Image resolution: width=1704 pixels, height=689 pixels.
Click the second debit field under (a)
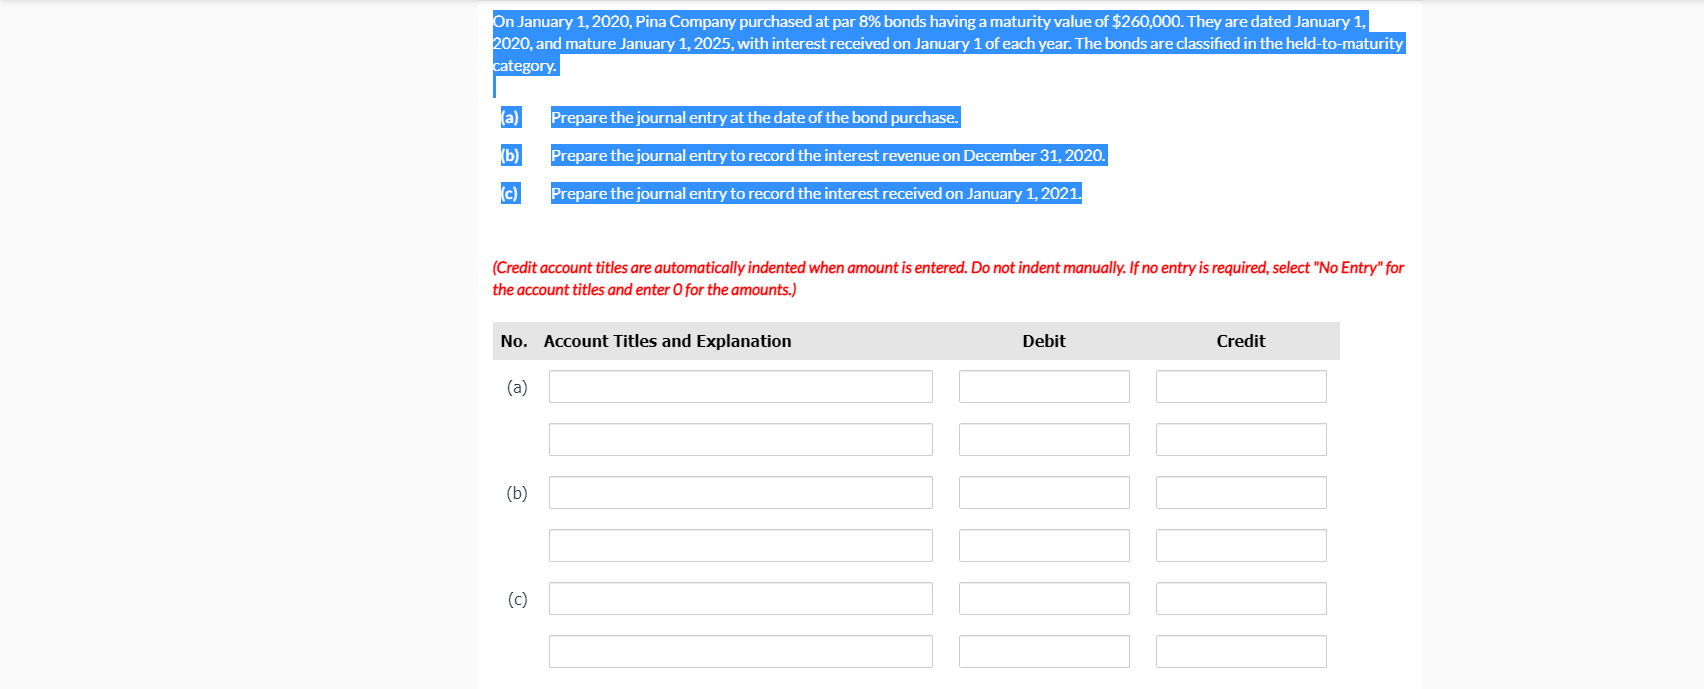[1044, 440]
